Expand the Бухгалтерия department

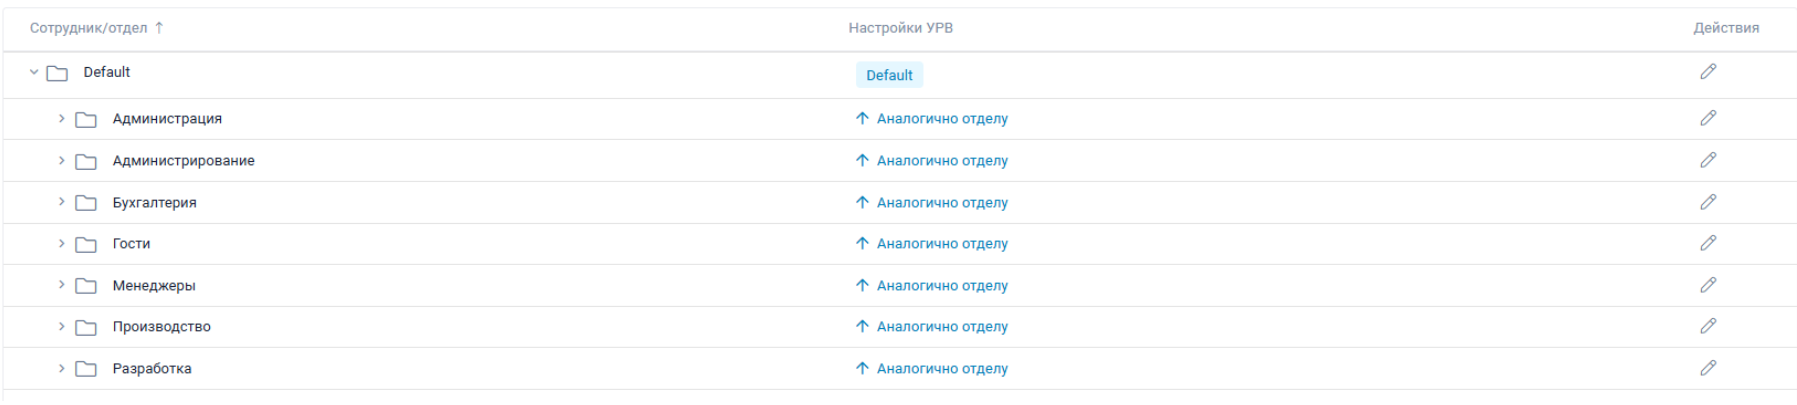coord(61,202)
